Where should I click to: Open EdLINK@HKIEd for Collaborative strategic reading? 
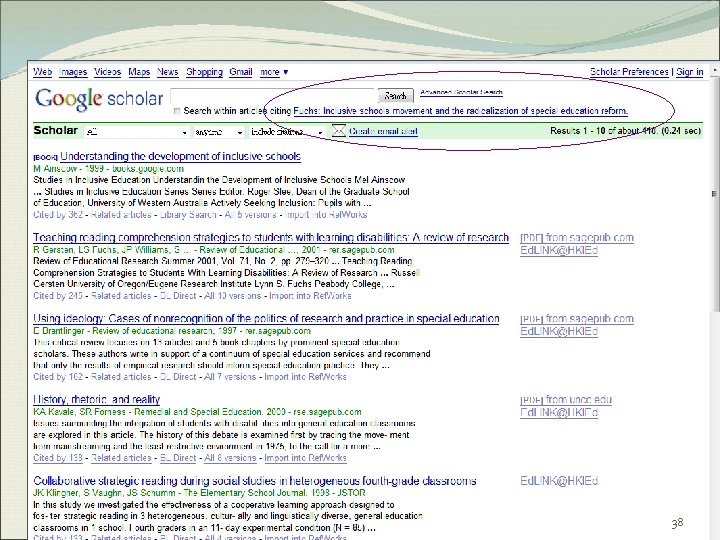pos(559,481)
